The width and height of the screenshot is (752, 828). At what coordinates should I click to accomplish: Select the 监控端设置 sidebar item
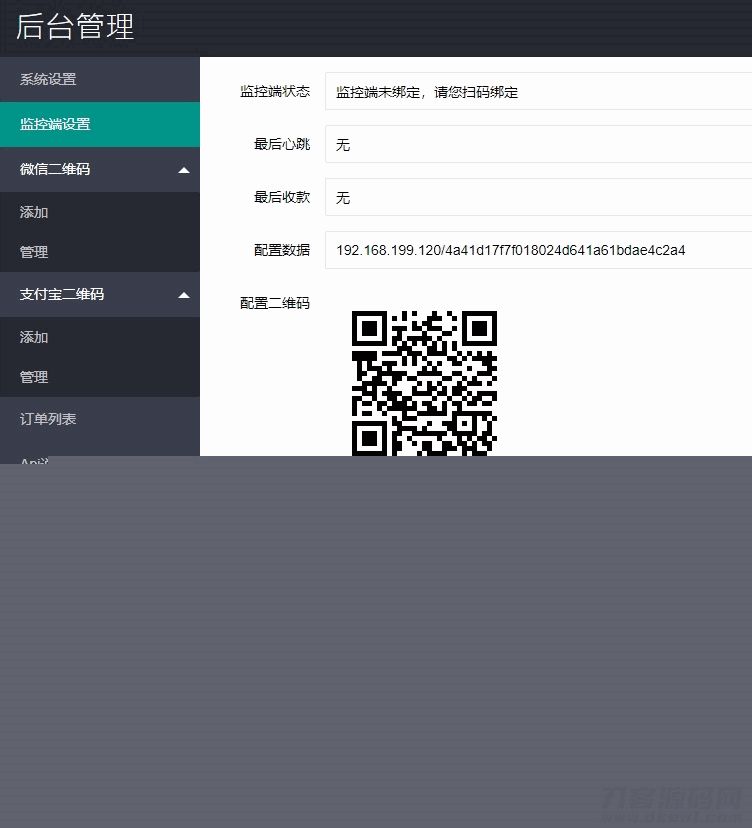(55, 124)
